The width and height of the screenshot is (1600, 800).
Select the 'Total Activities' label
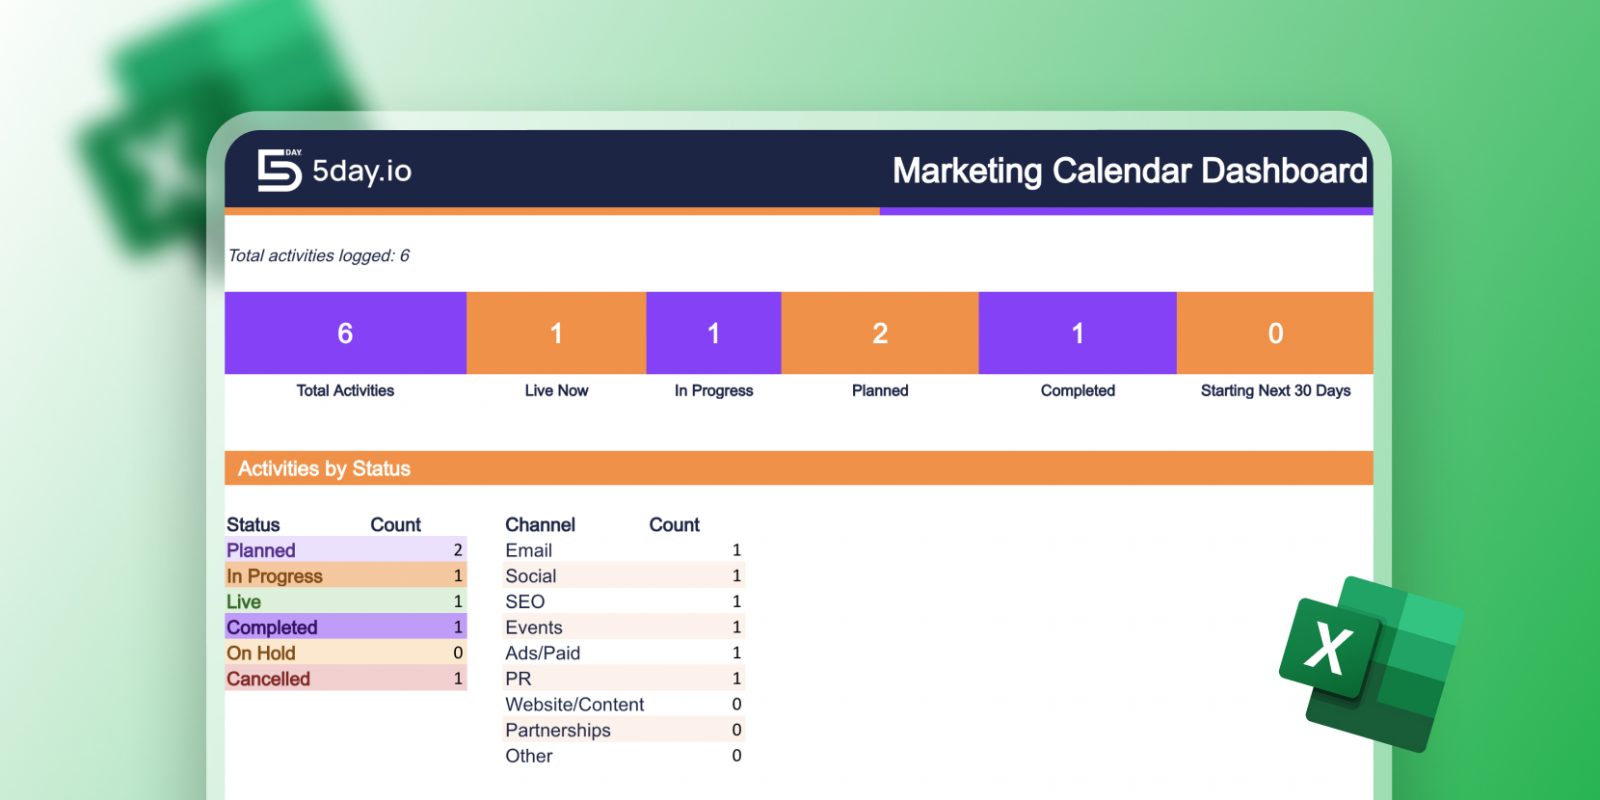345,391
